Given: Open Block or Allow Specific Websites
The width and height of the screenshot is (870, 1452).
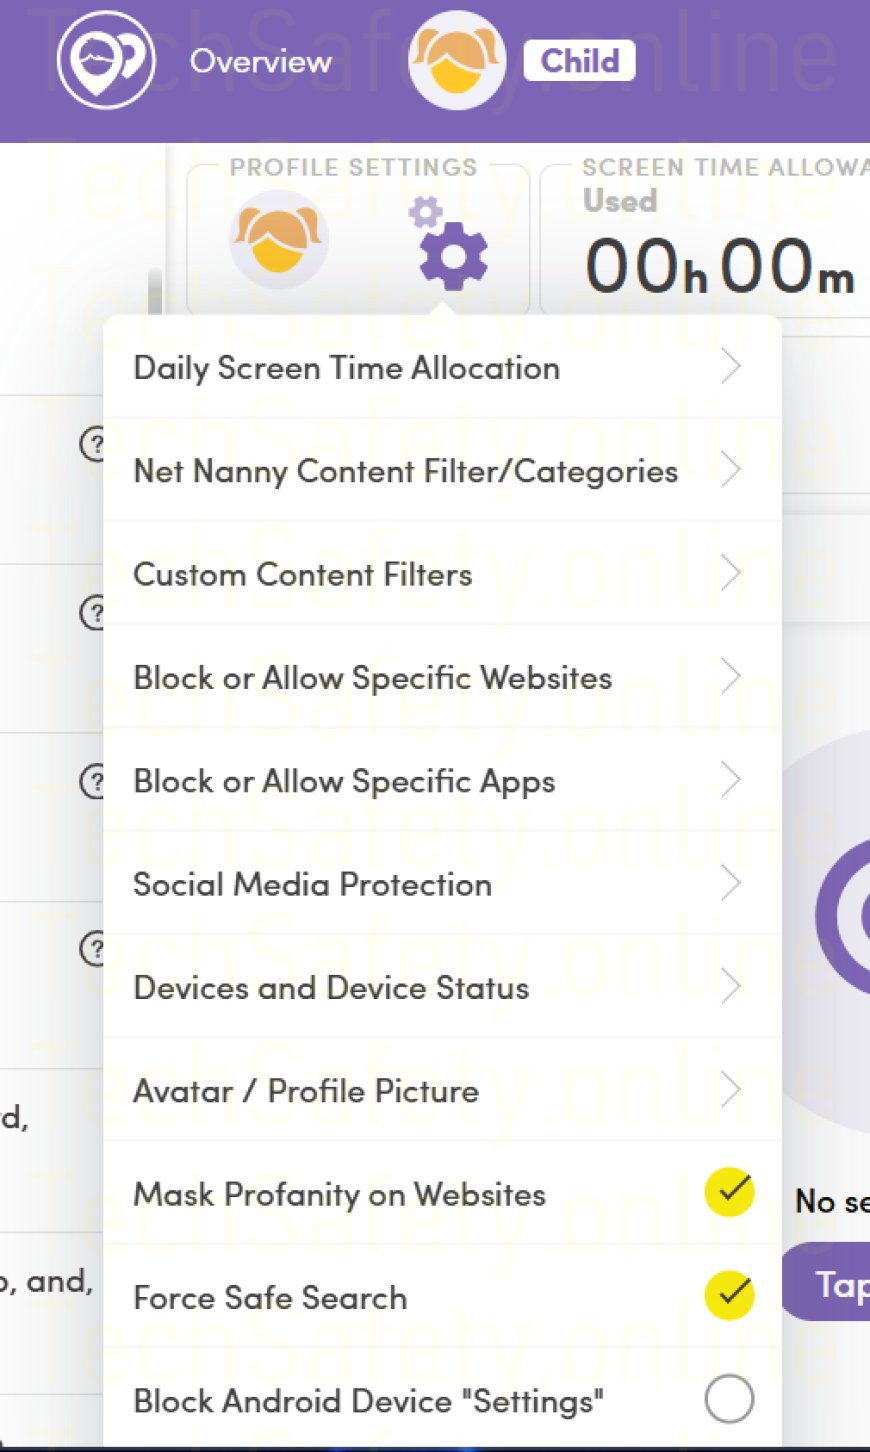Looking at the screenshot, I should tap(373, 678).
